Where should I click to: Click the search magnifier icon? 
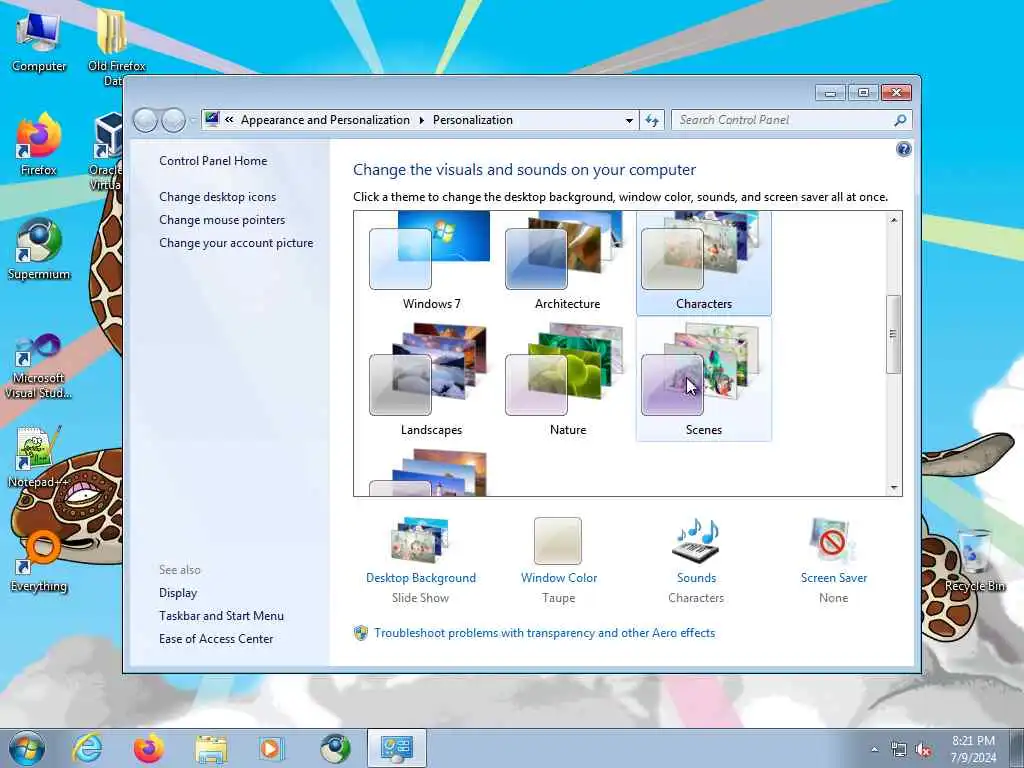click(x=900, y=120)
